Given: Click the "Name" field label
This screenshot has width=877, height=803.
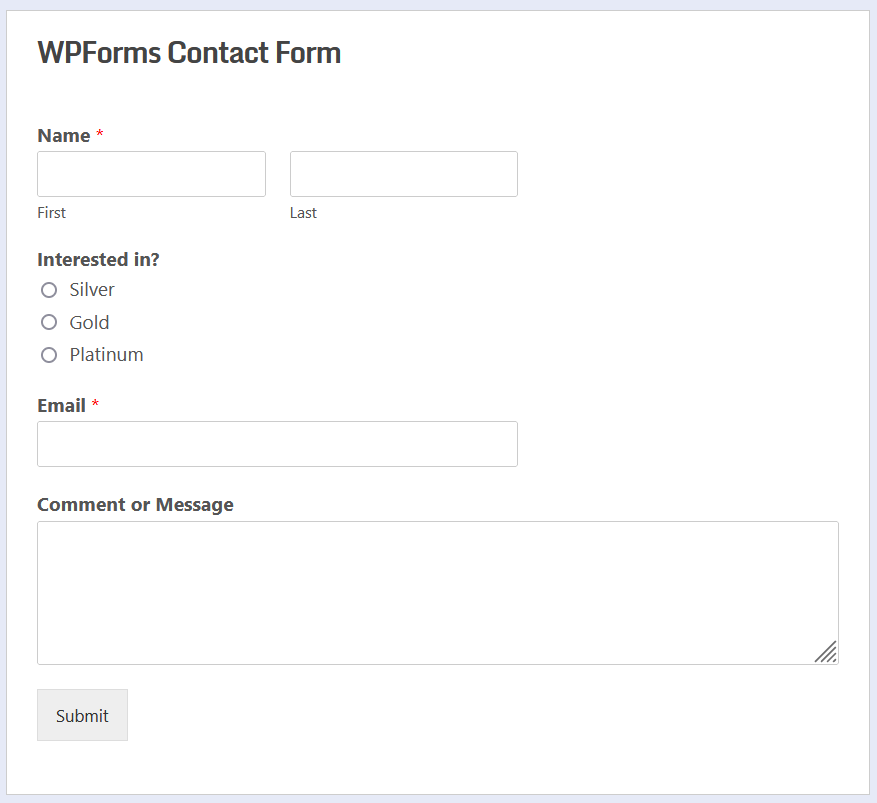Looking at the screenshot, I should [64, 136].
